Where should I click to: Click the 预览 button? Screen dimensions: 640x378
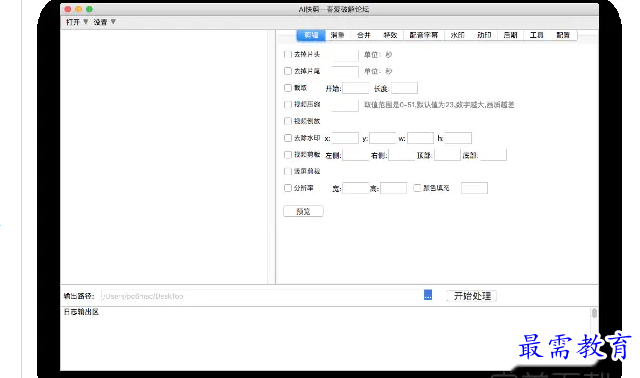[303, 211]
